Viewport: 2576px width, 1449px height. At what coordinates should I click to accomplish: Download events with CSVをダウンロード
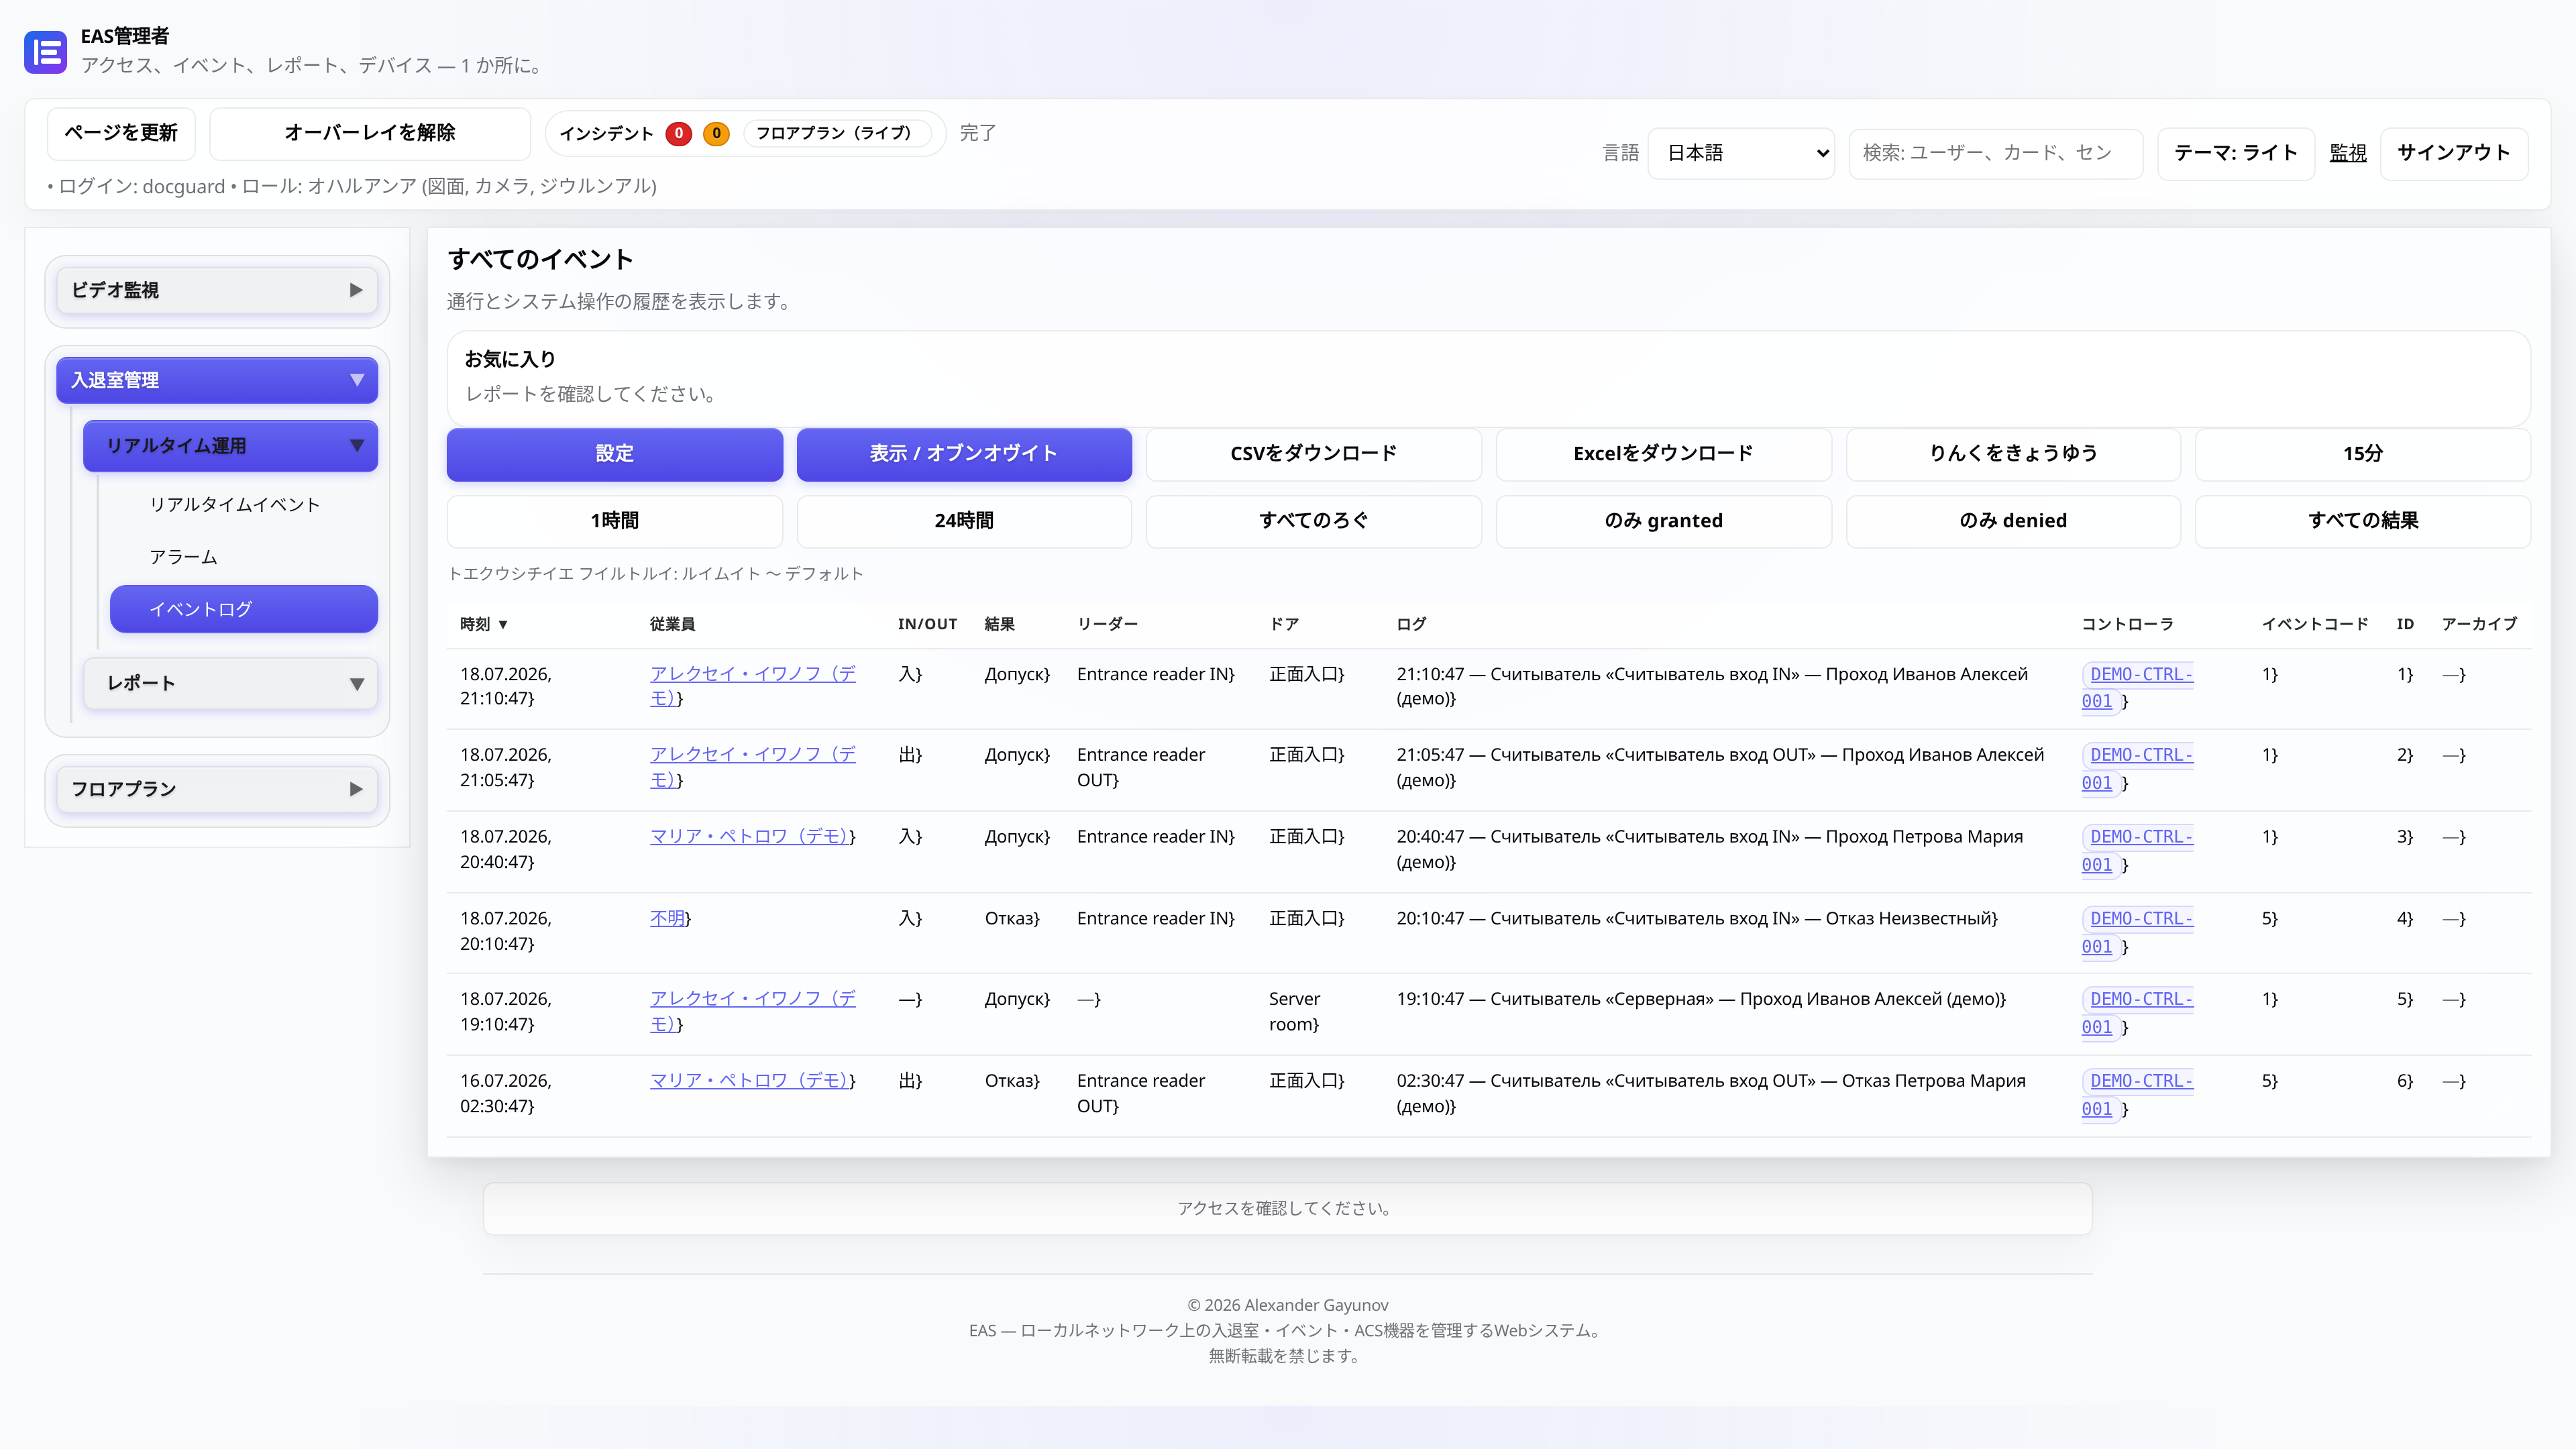click(1313, 454)
